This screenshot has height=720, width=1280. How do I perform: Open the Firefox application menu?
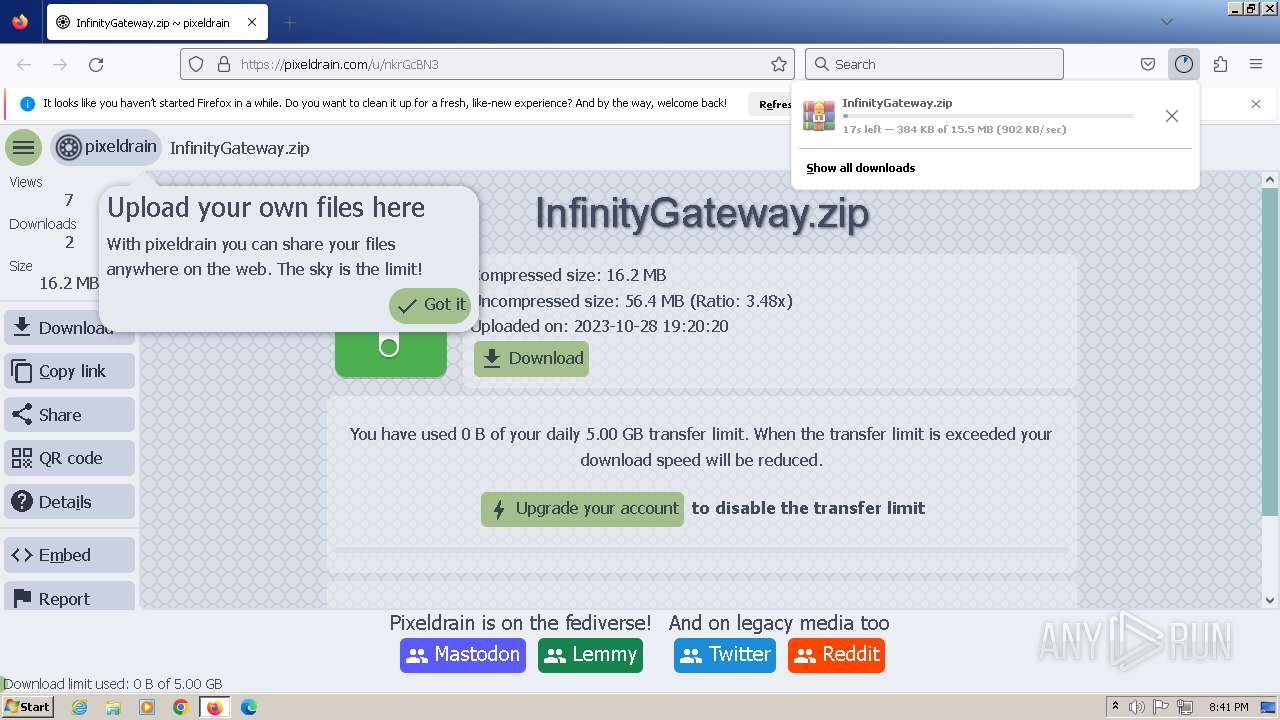point(1256,64)
